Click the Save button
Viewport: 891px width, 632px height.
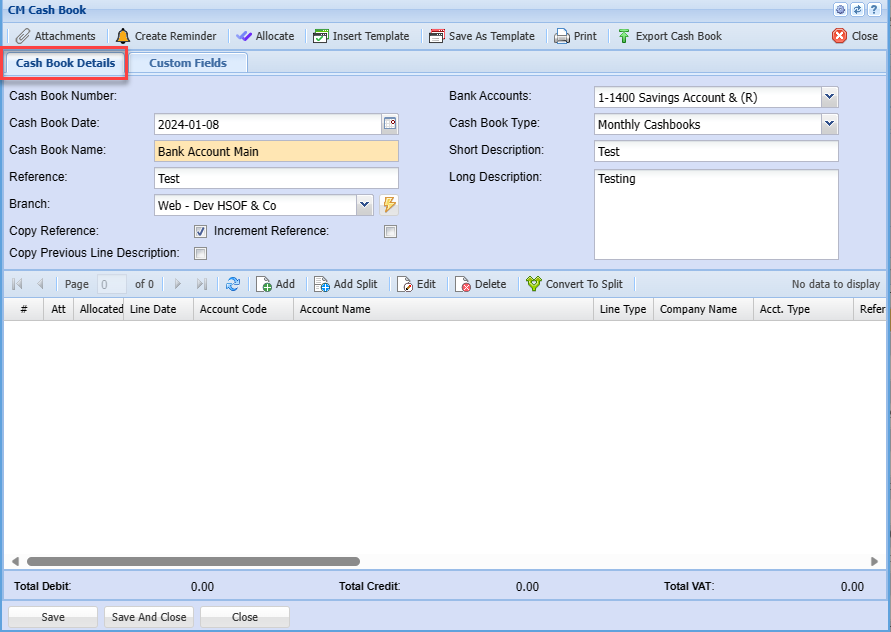pyautogui.click(x=53, y=617)
